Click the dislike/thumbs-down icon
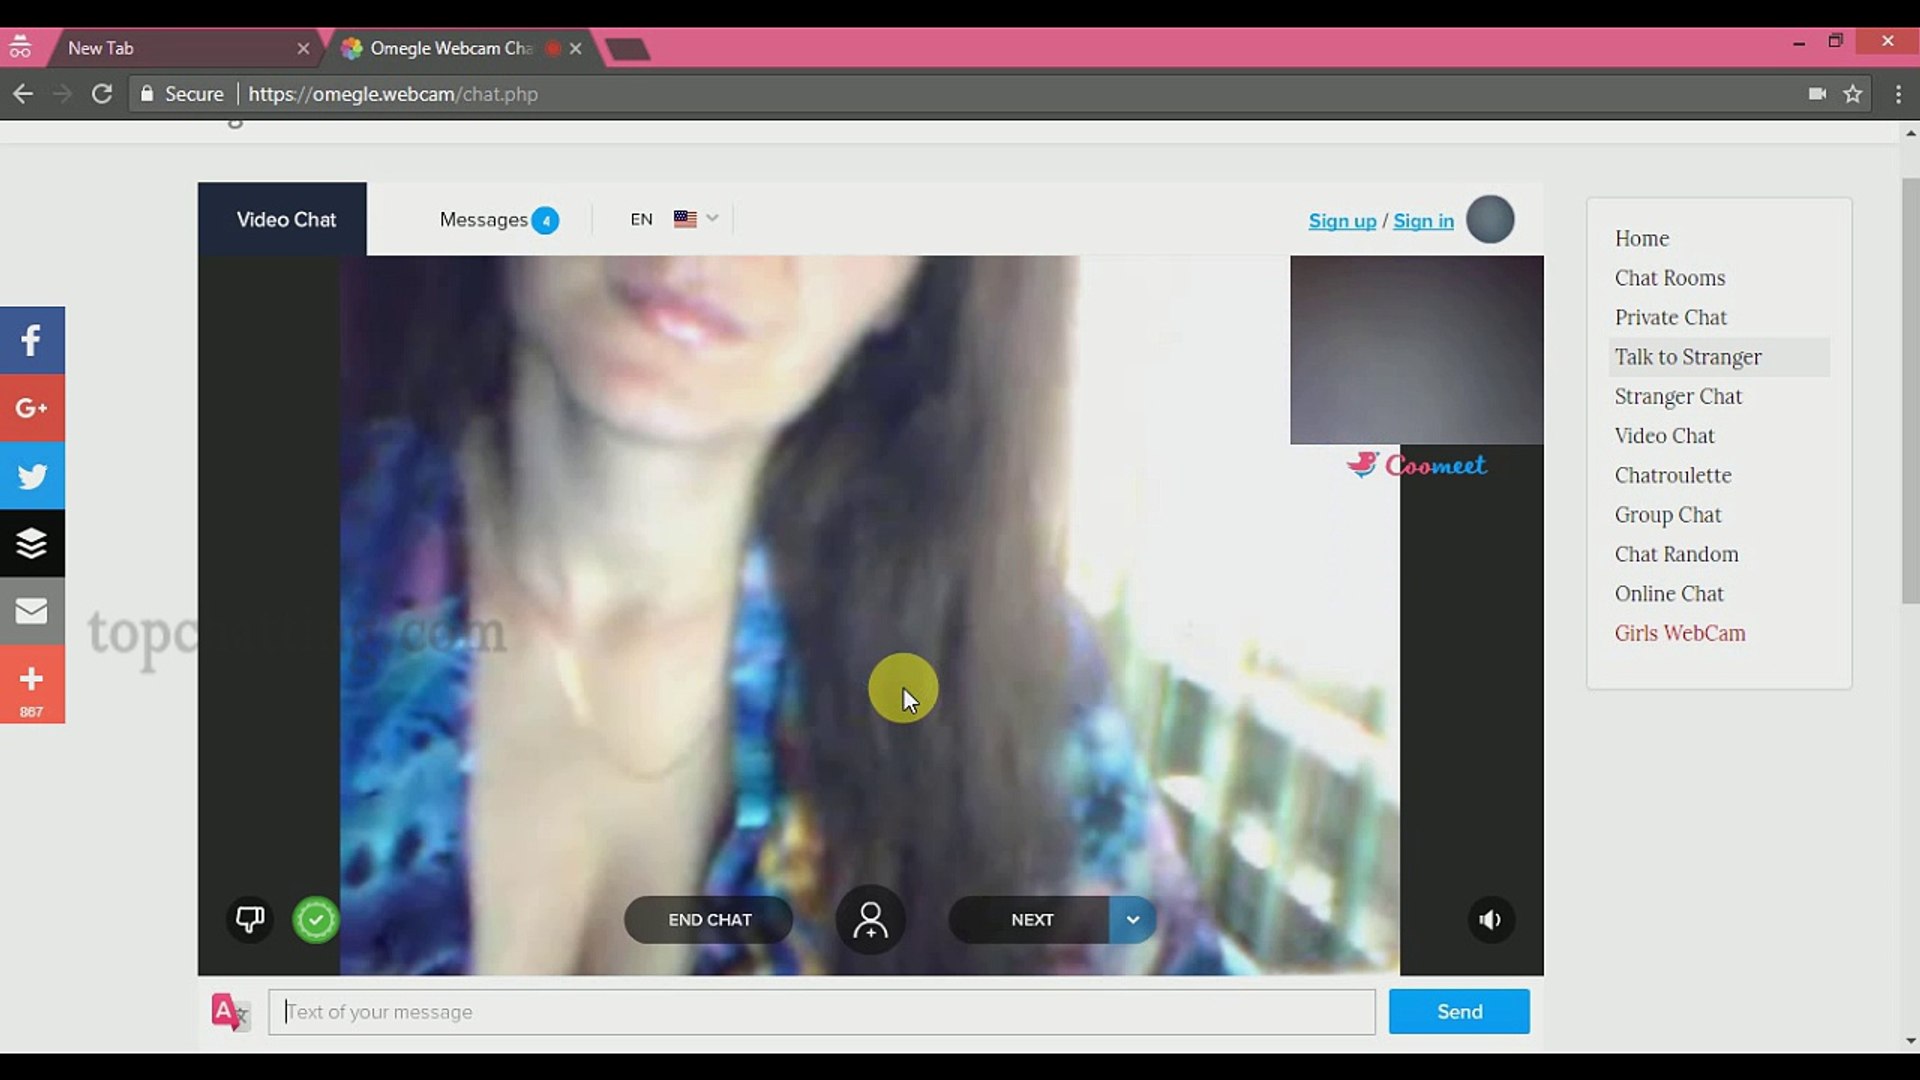The height and width of the screenshot is (1080, 1920). (x=249, y=918)
